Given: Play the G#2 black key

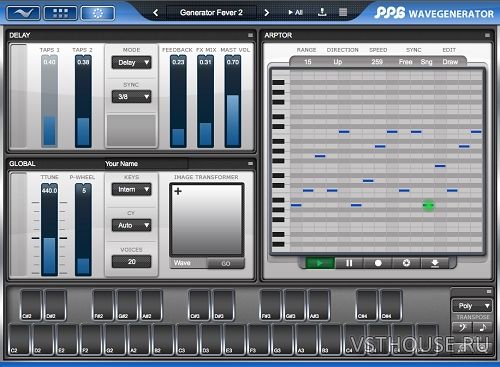Looking at the screenshot, I should pyautogui.click(x=127, y=305).
